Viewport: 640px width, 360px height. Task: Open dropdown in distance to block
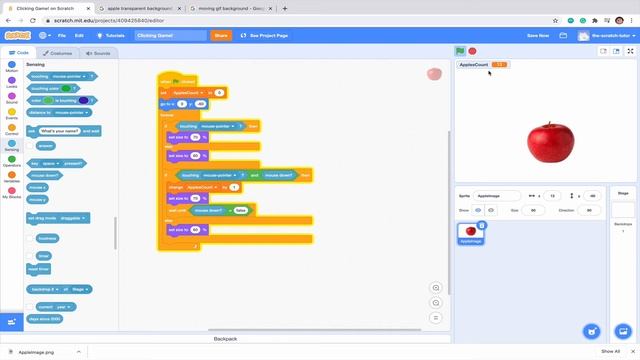[71, 112]
